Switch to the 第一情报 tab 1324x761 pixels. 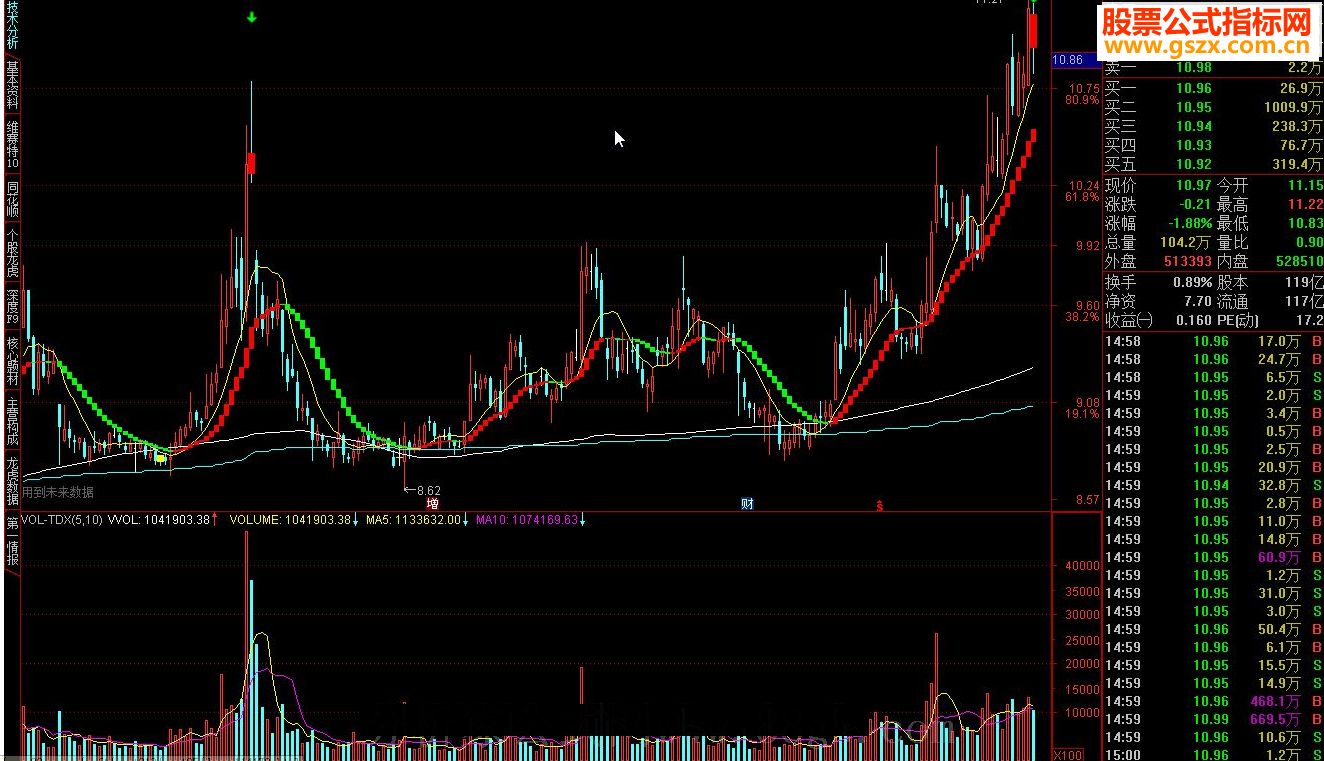[x=12, y=542]
